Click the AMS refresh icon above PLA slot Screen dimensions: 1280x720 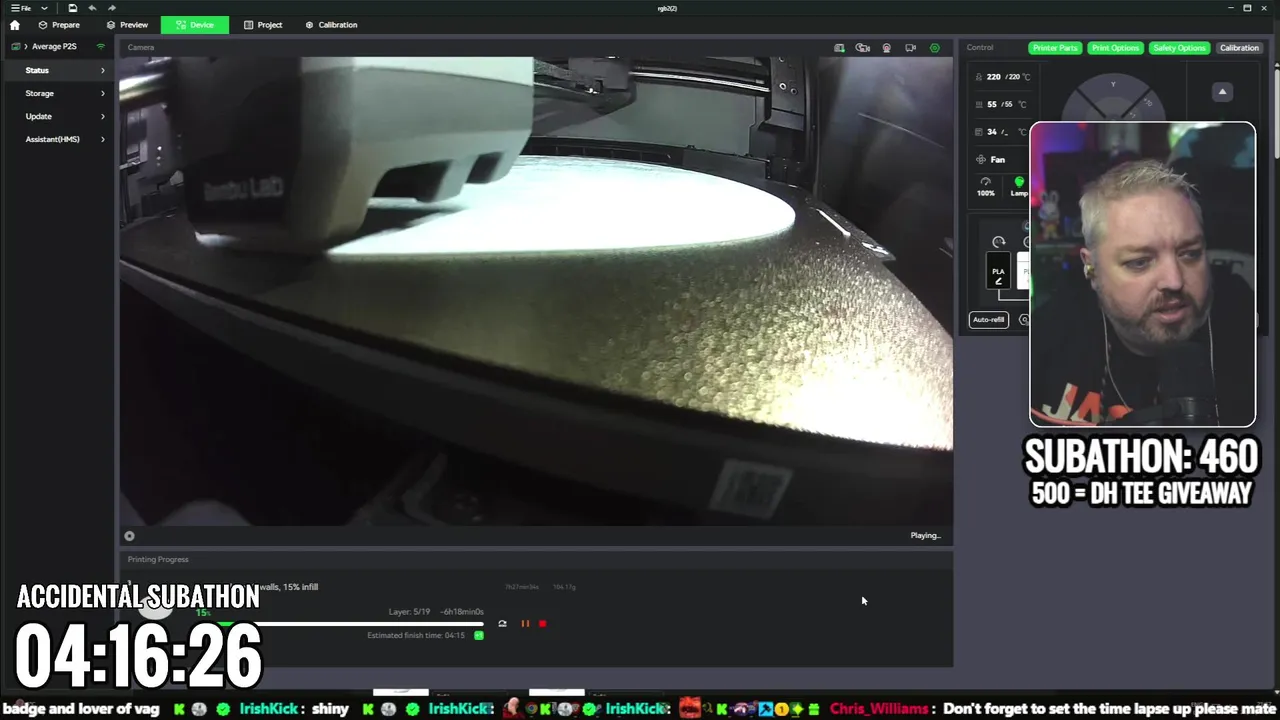[x=998, y=242]
